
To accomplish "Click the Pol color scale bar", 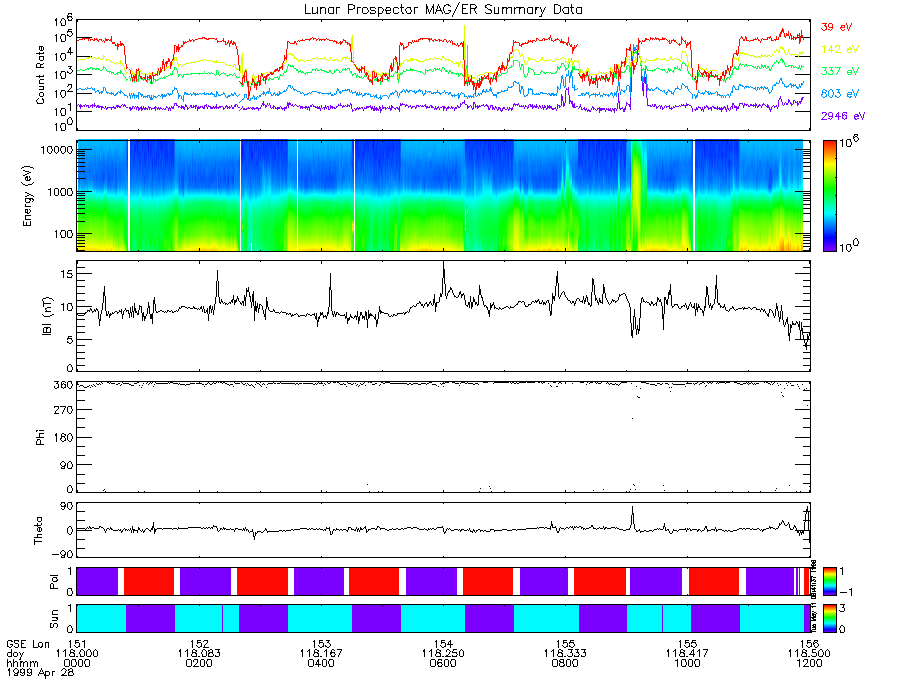I will [x=829, y=582].
